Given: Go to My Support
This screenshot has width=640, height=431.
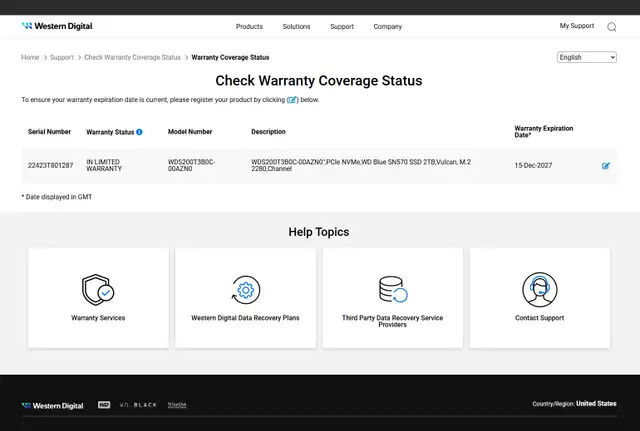Looking at the screenshot, I should pyautogui.click(x=577, y=26).
